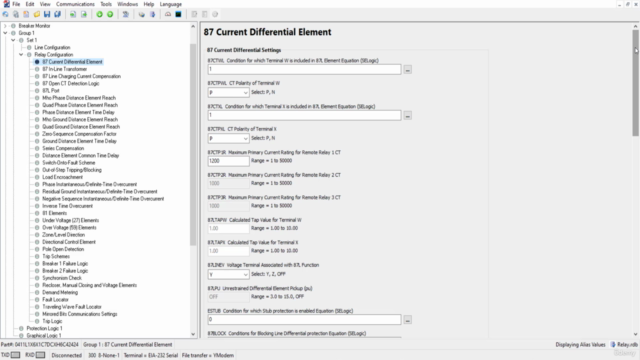Select Zero-Sequence Compensation Factor node

point(80,134)
